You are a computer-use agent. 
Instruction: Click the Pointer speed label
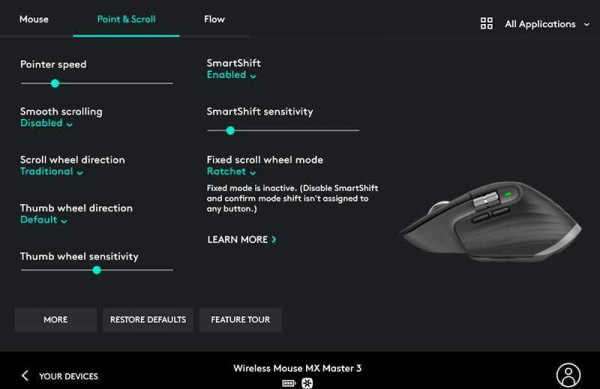tap(53, 64)
